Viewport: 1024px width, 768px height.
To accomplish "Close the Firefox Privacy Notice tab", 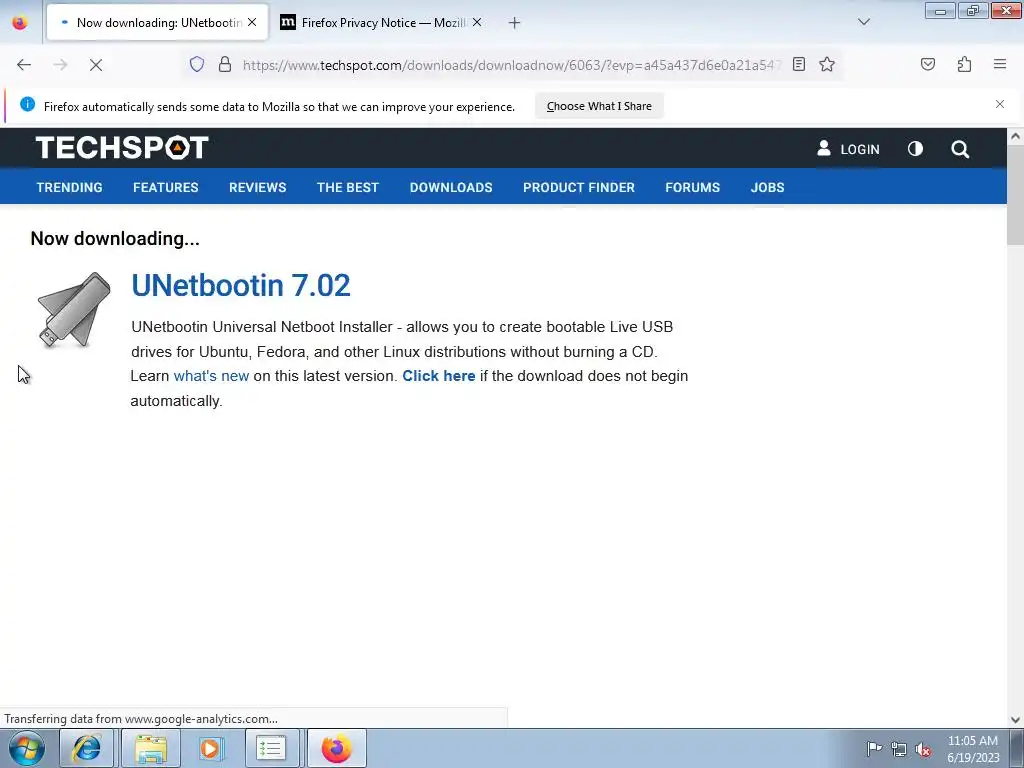I will [477, 22].
